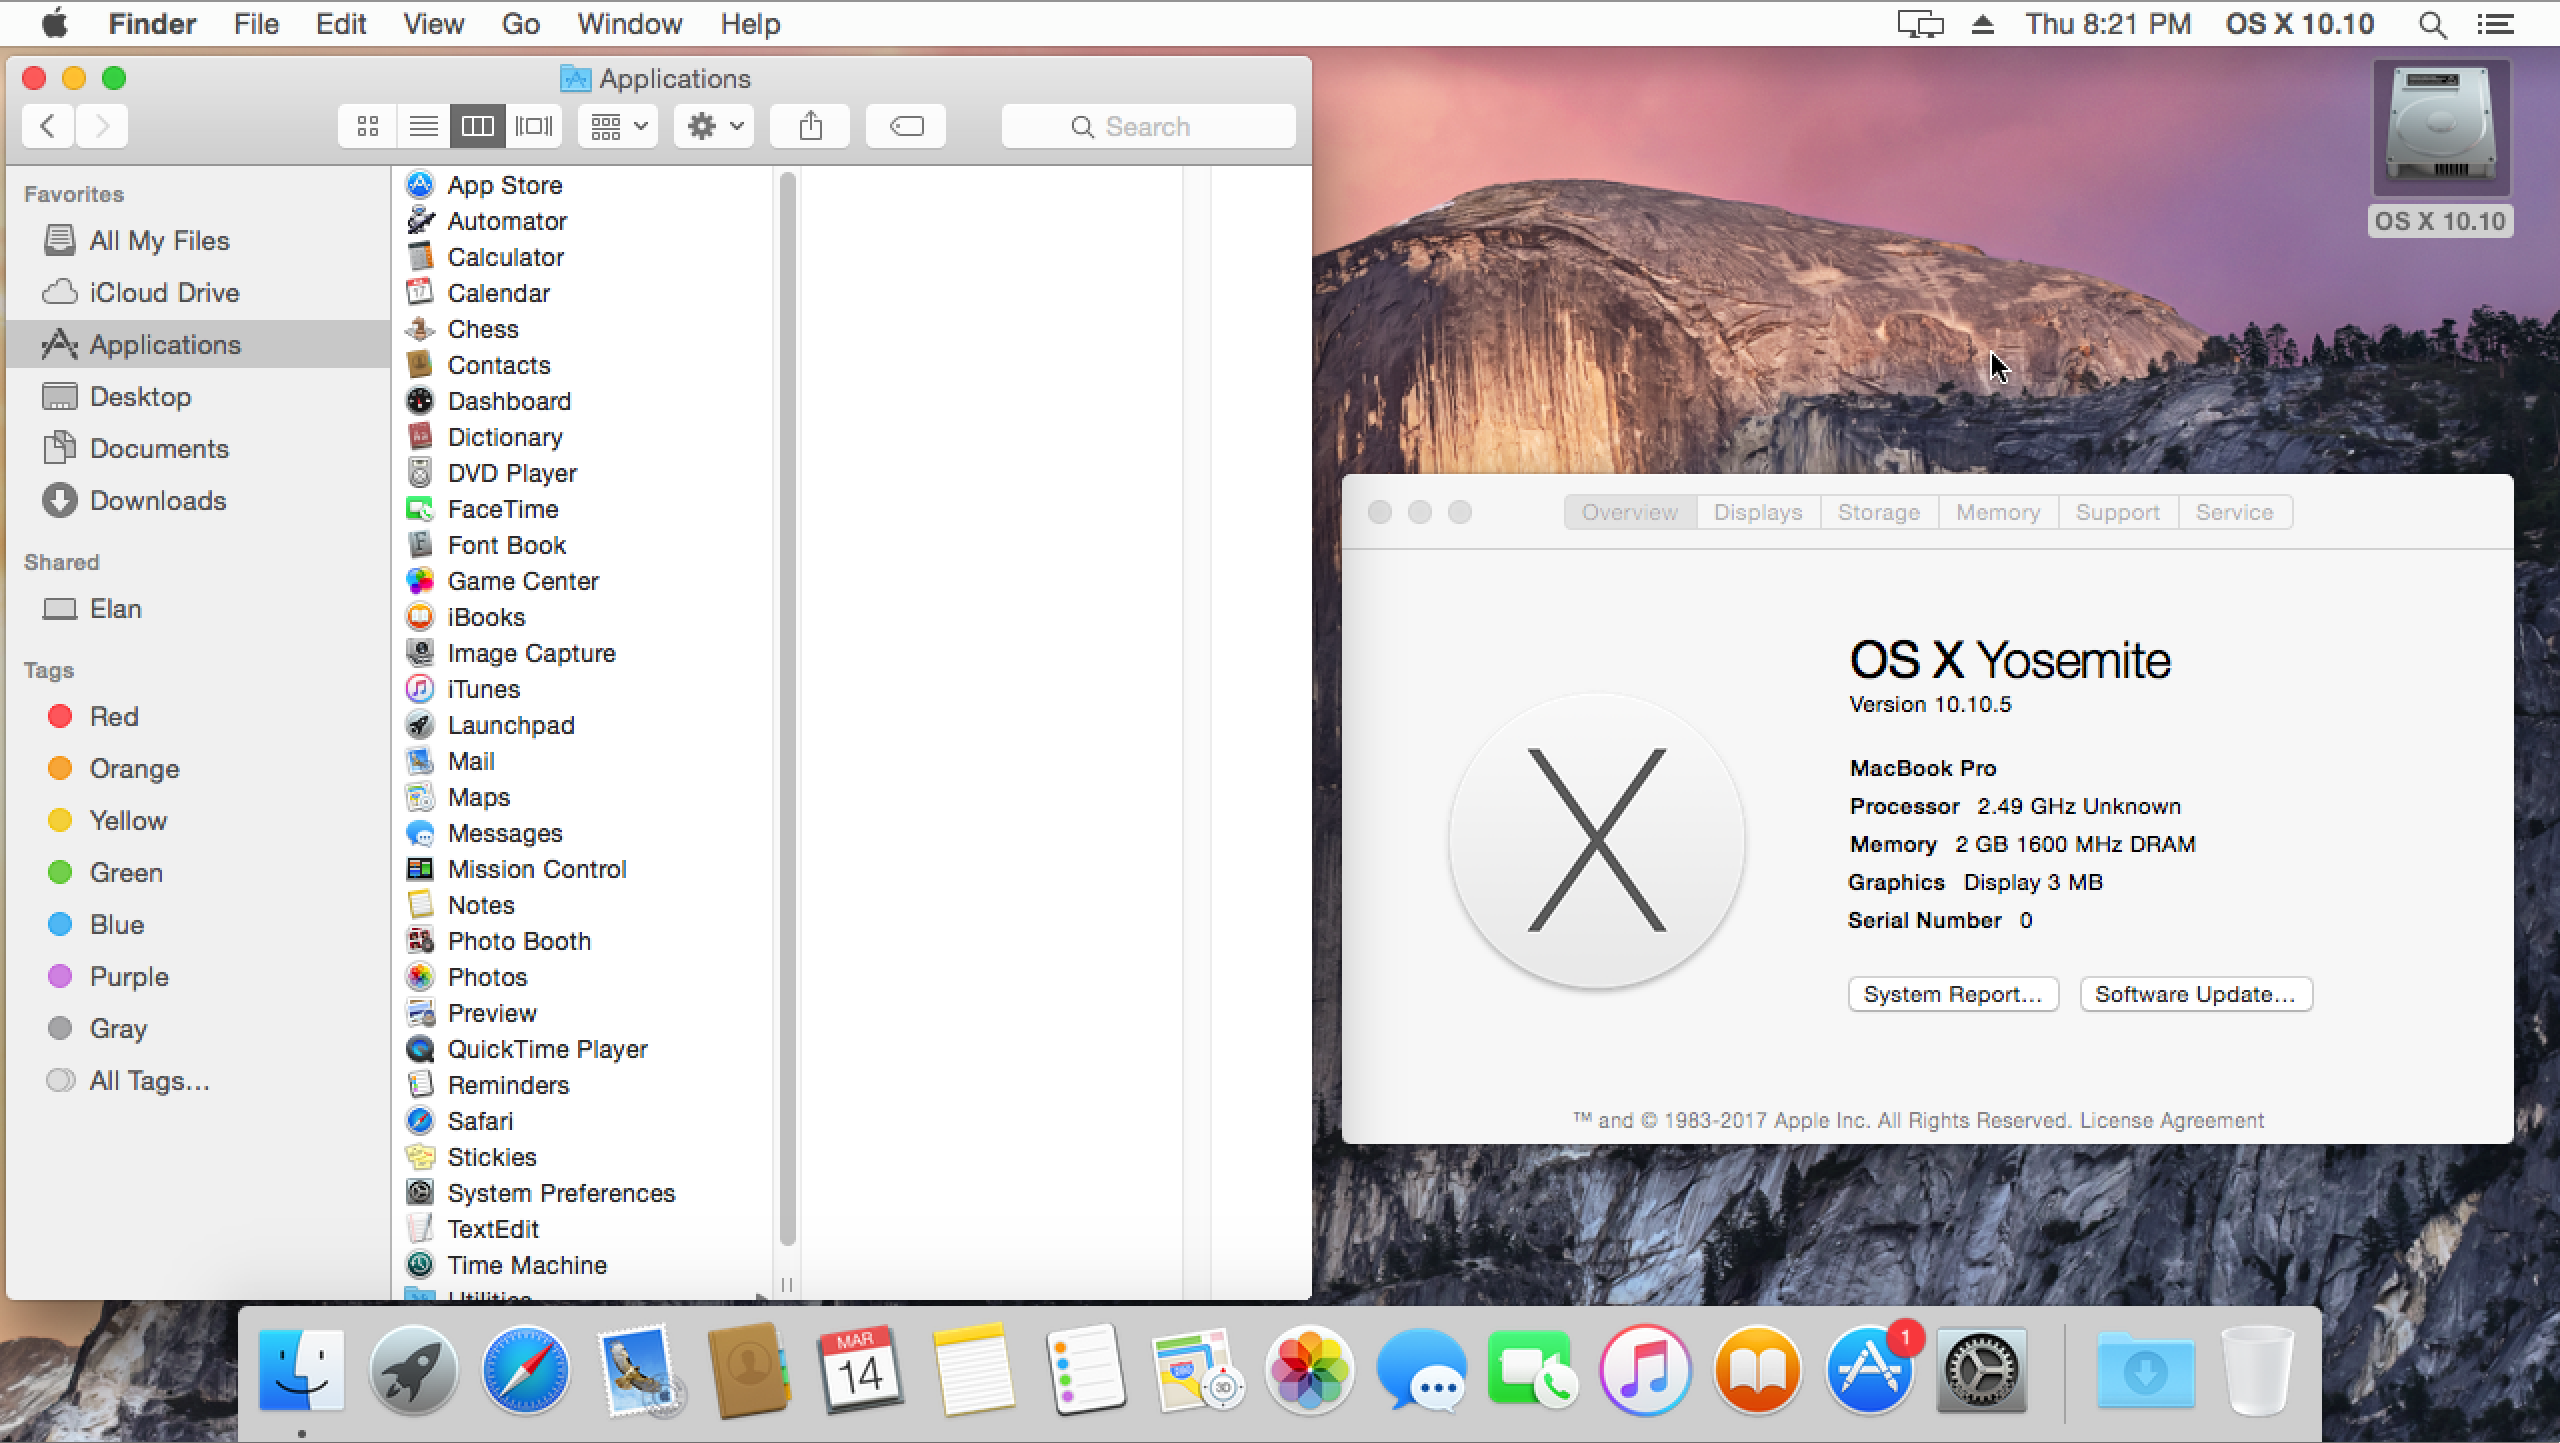
Task: Open System Report dialog
Action: pos(1952,993)
